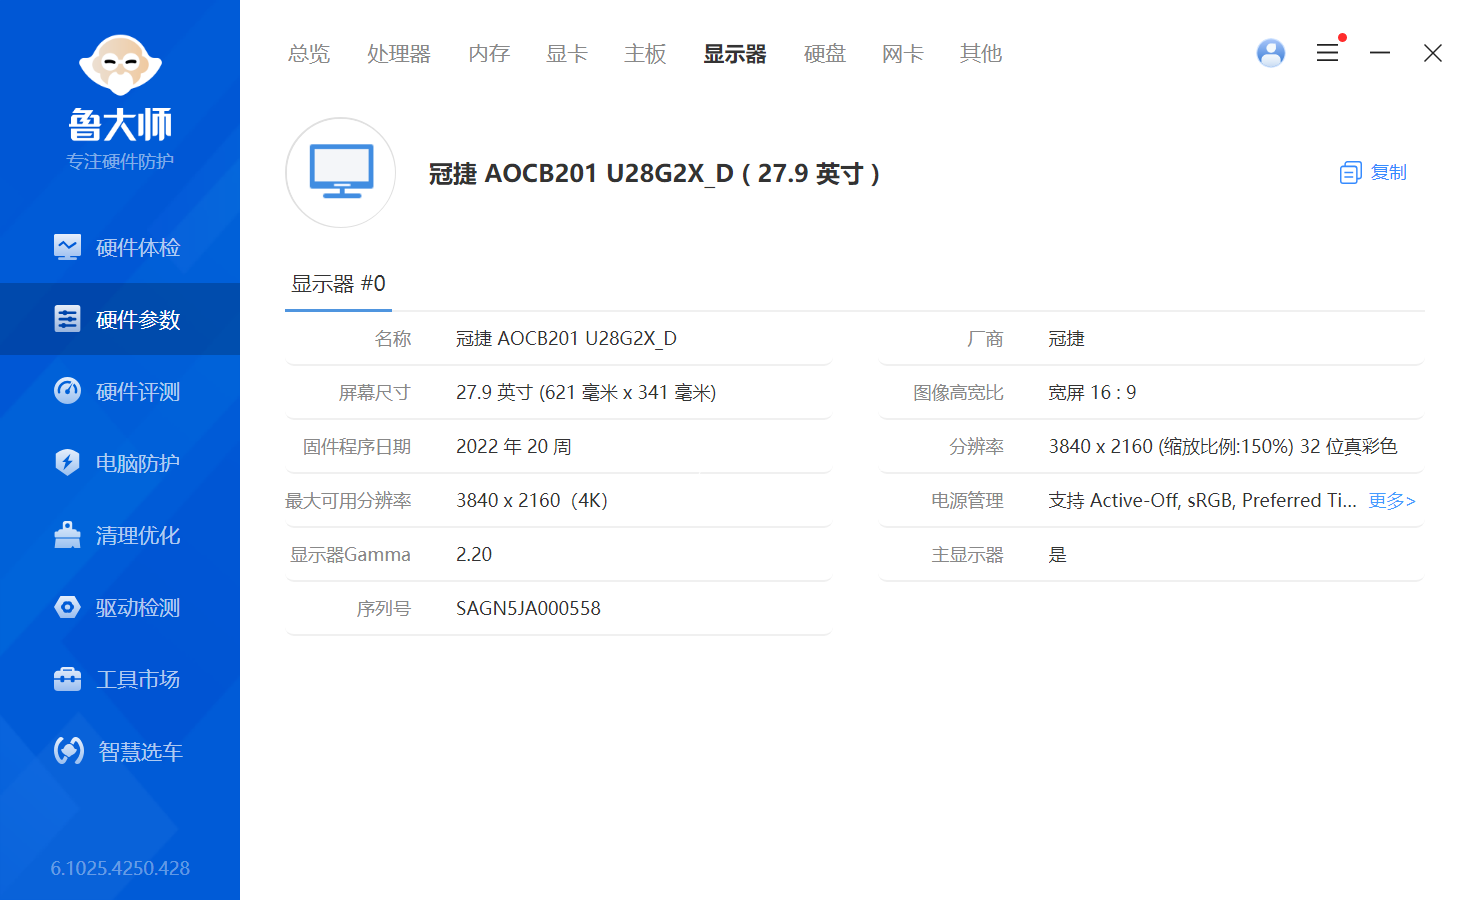Switch to the 硬盘 tab

tap(825, 54)
